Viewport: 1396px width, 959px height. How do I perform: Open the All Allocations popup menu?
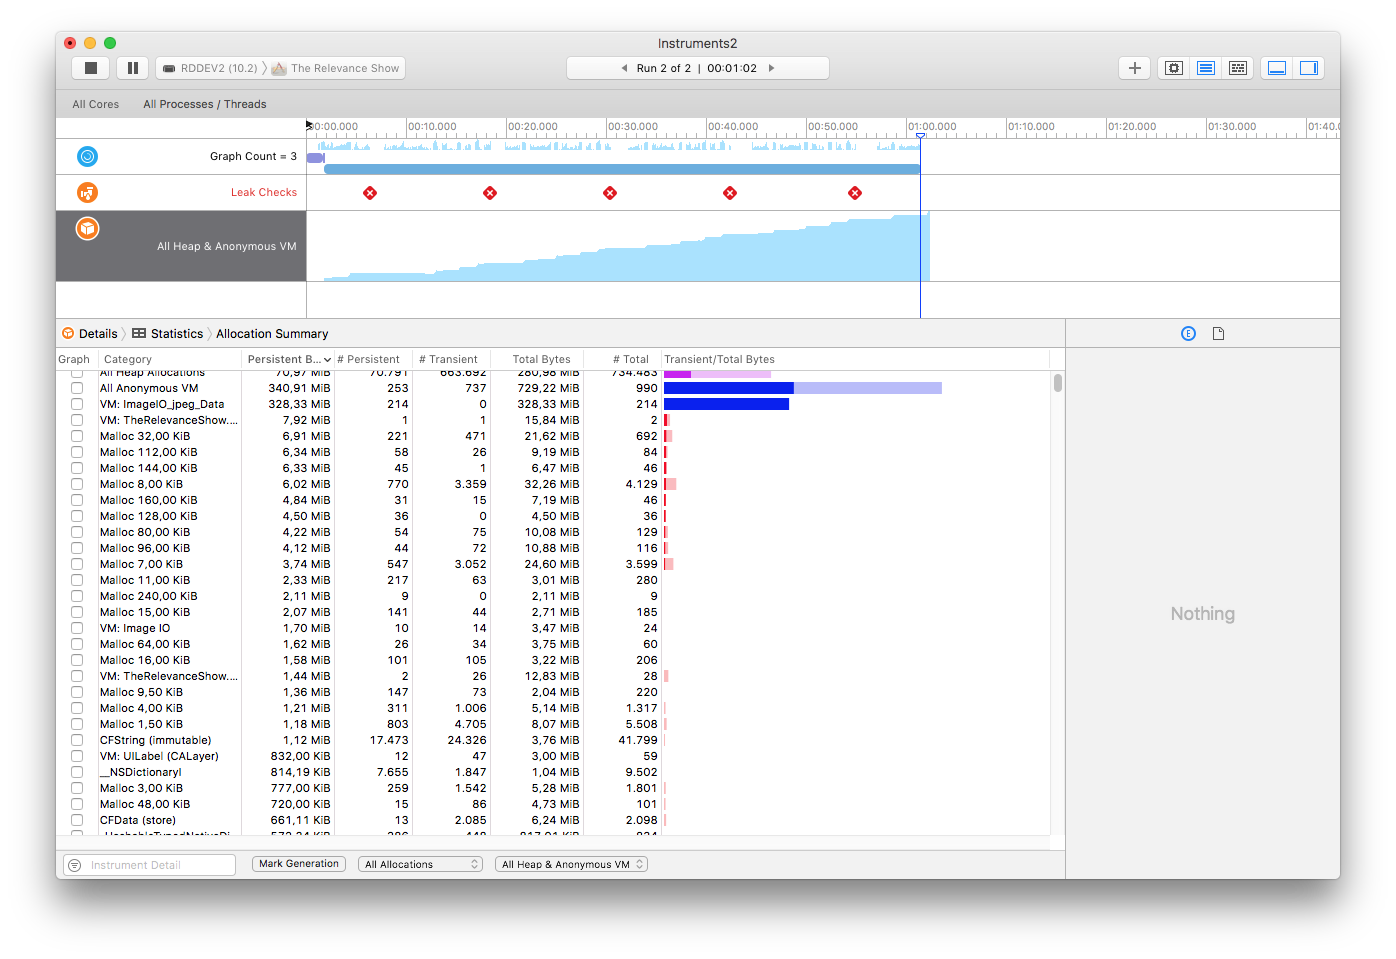420,864
